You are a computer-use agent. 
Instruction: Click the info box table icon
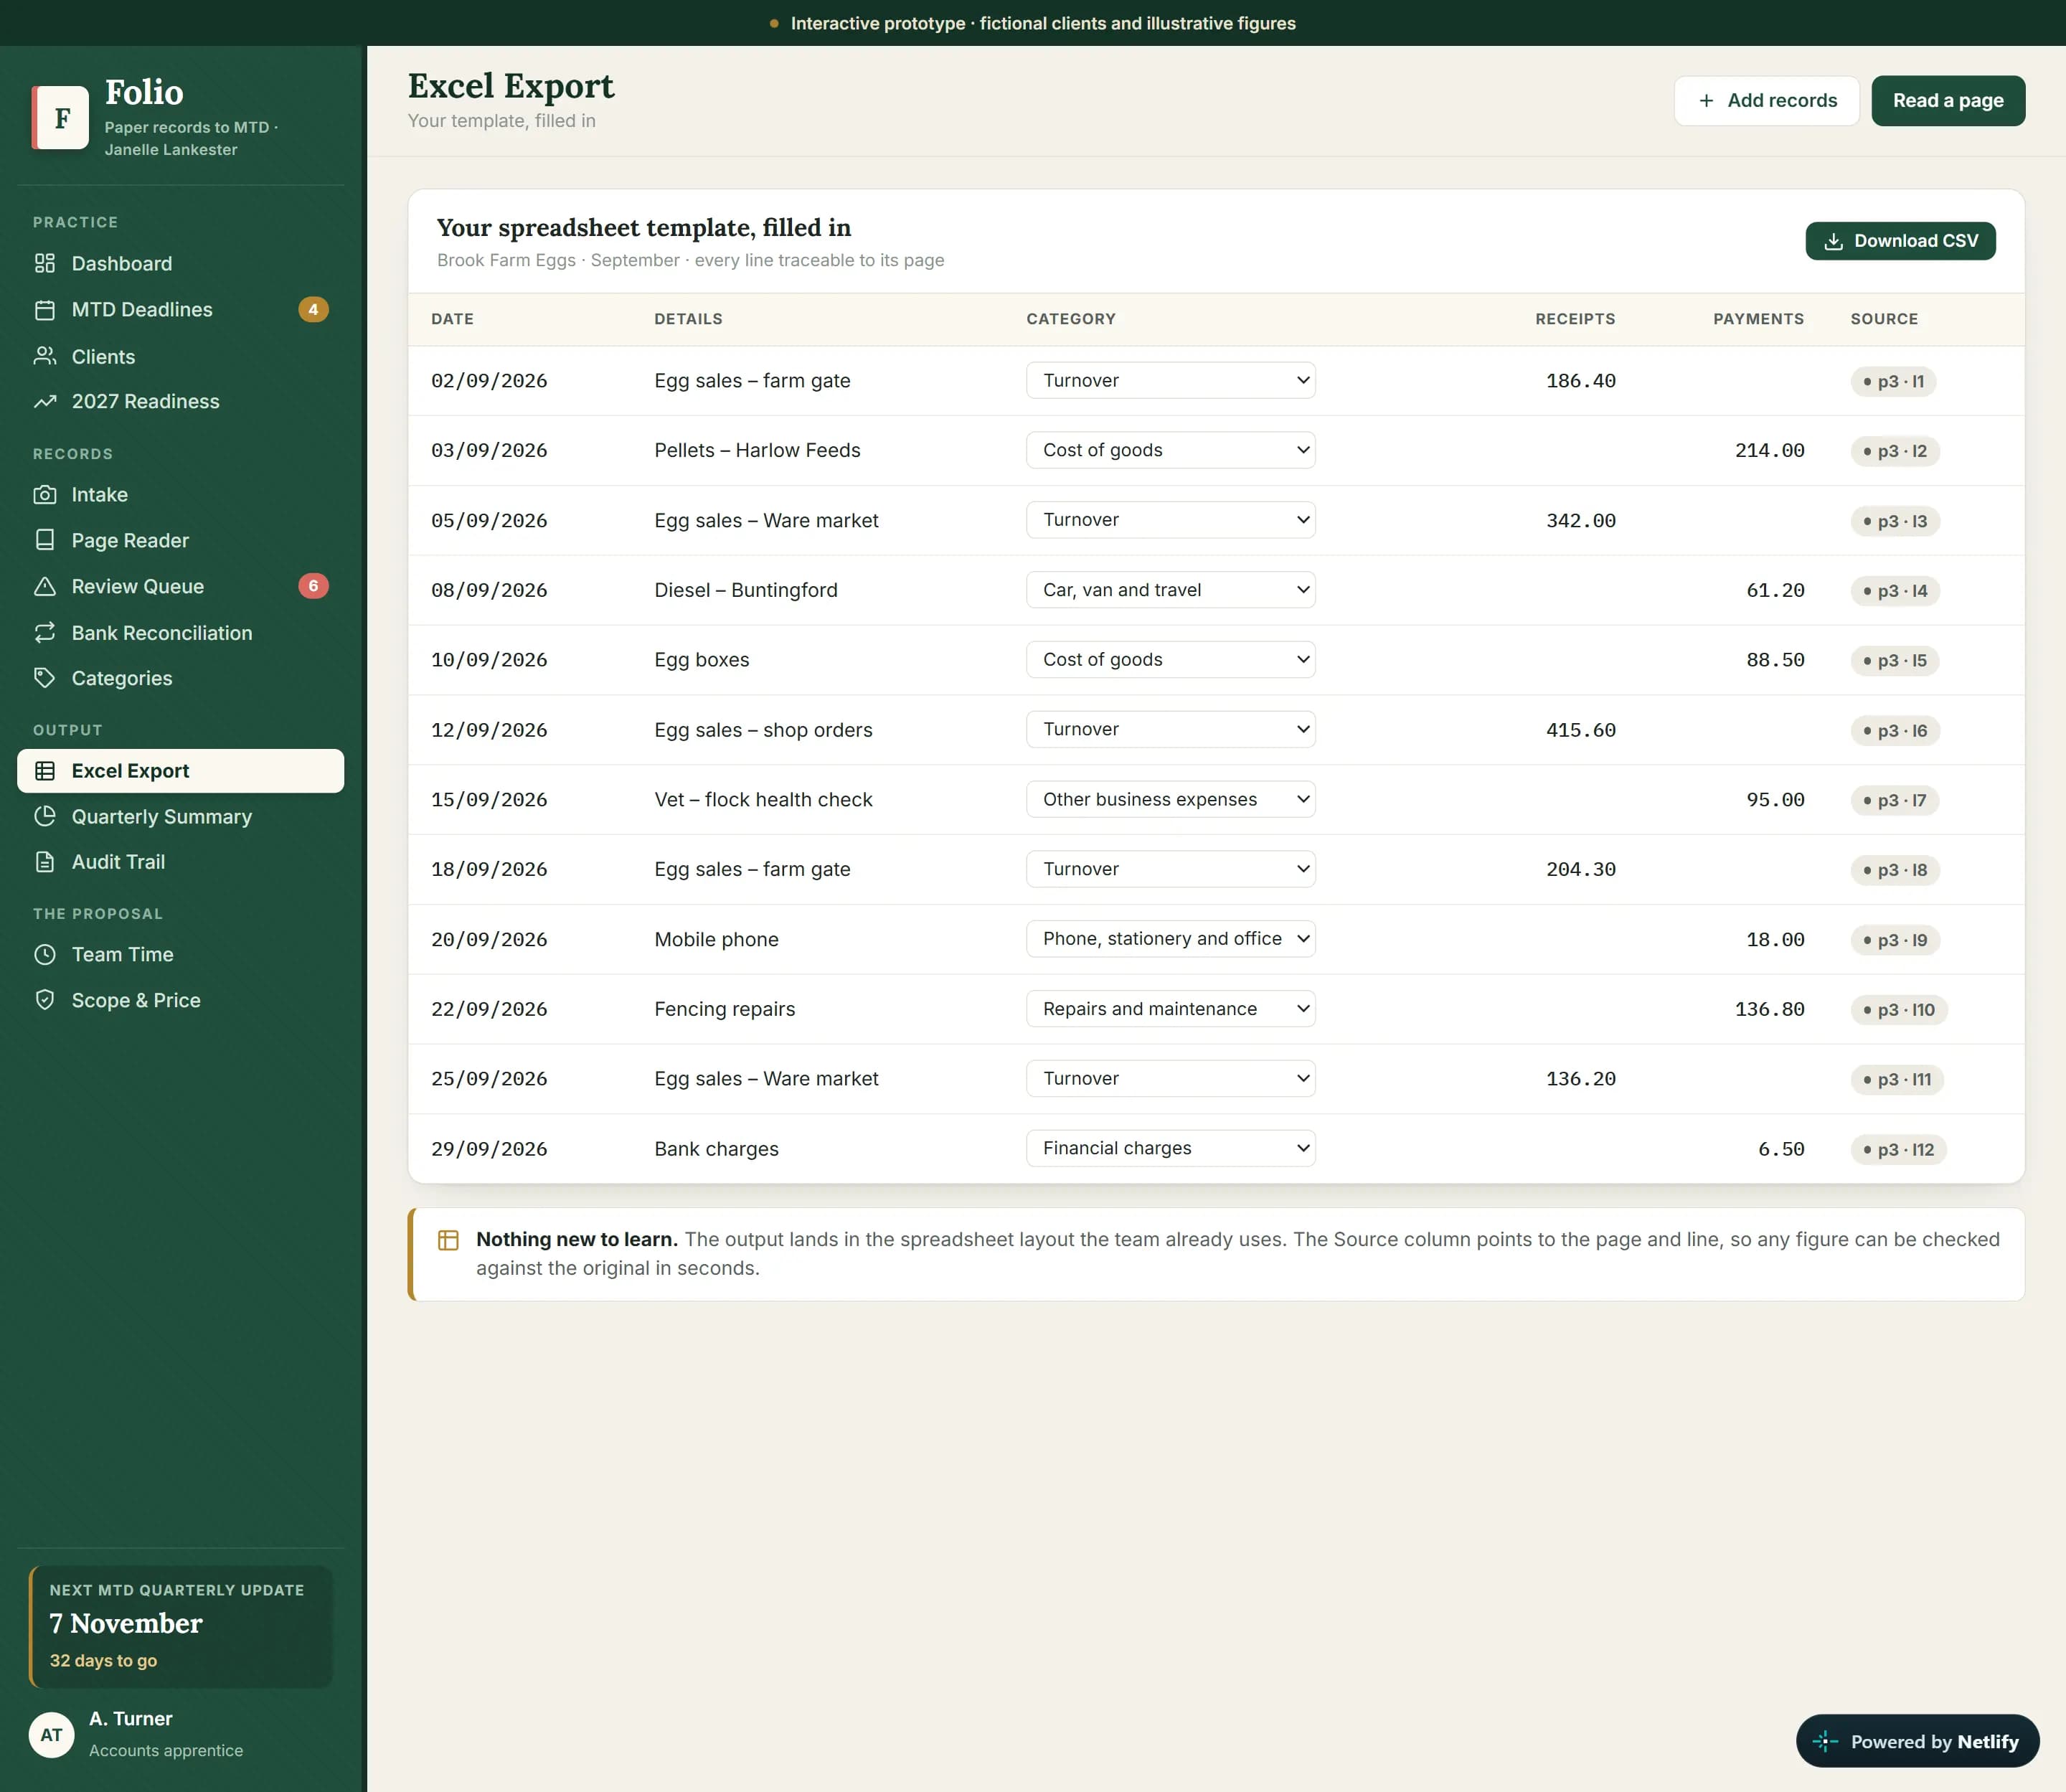click(448, 1240)
